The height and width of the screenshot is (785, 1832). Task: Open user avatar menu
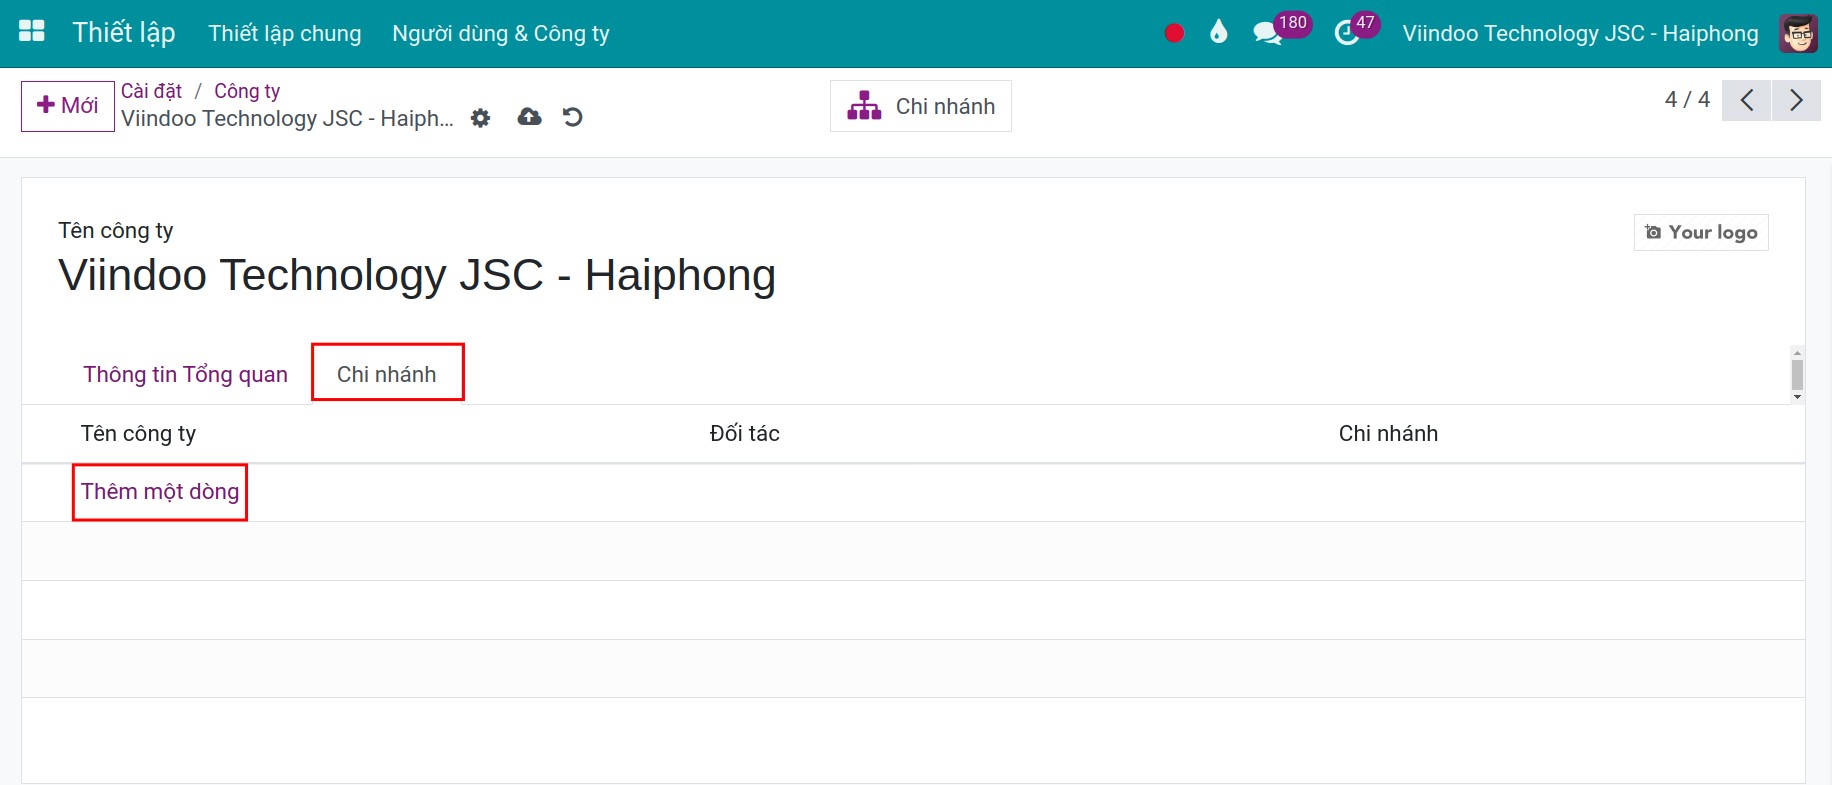1798,33
